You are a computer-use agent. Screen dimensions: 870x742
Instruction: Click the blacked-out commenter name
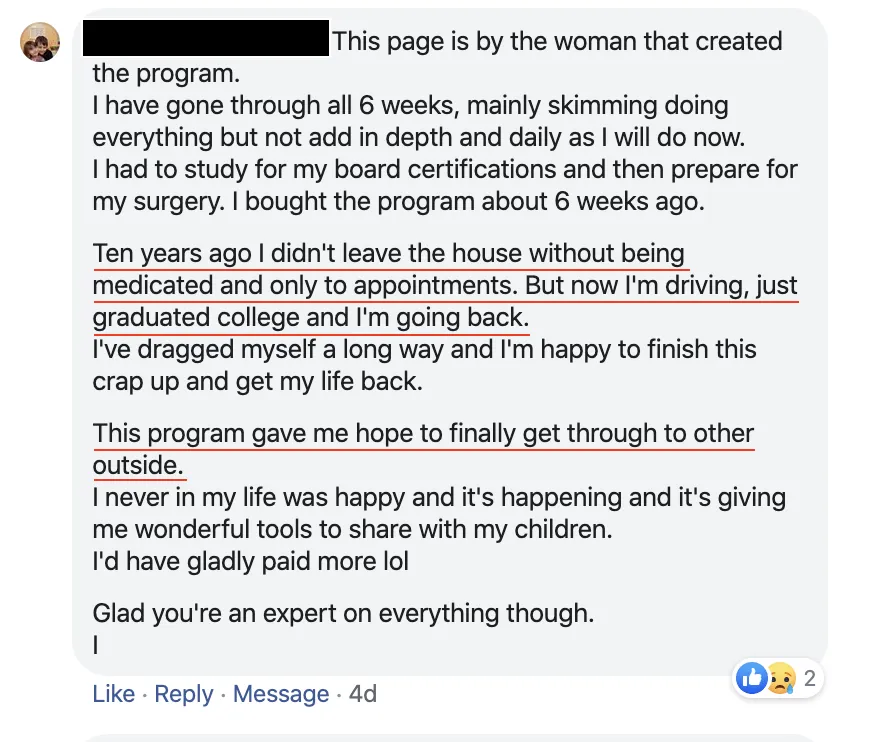coord(206,38)
